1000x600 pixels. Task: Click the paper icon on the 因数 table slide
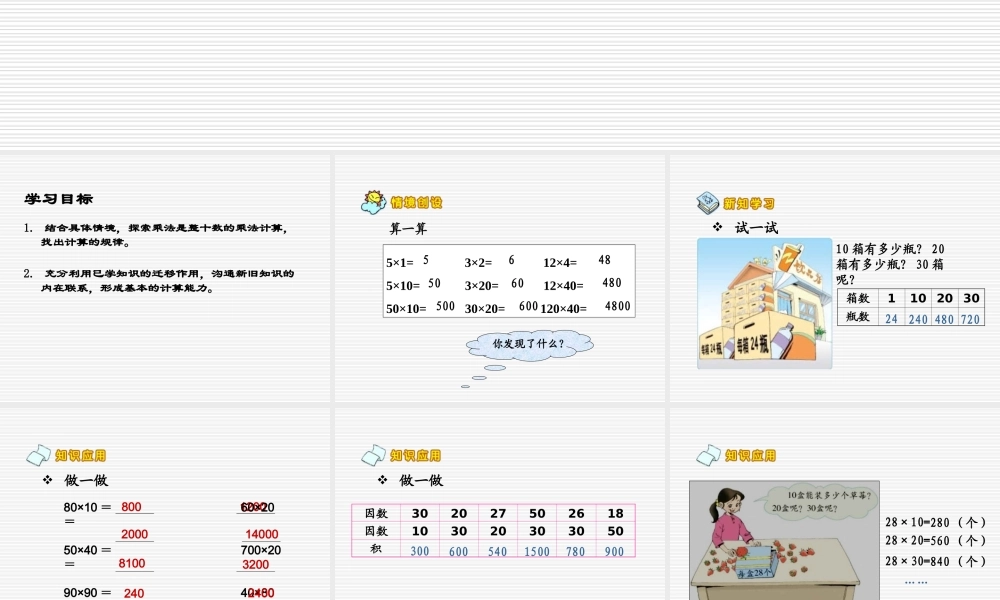coord(373,455)
